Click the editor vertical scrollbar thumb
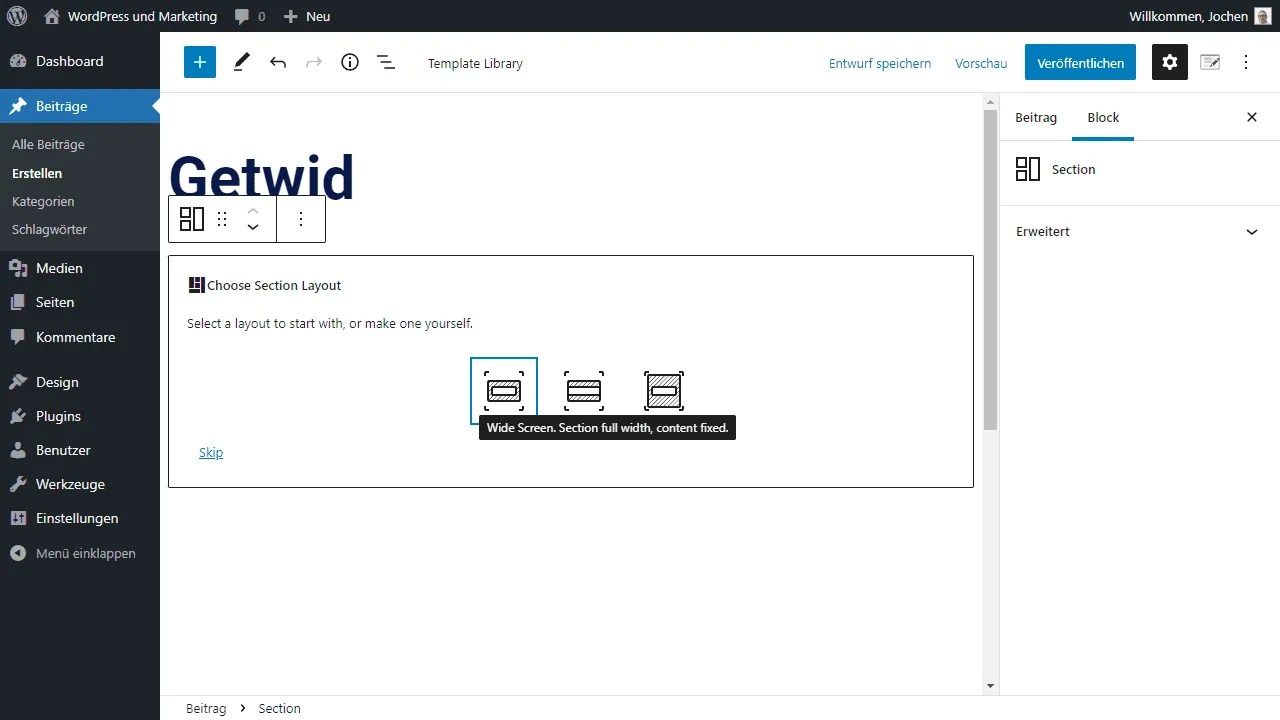The width and height of the screenshot is (1280, 720). [x=991, y=270]
